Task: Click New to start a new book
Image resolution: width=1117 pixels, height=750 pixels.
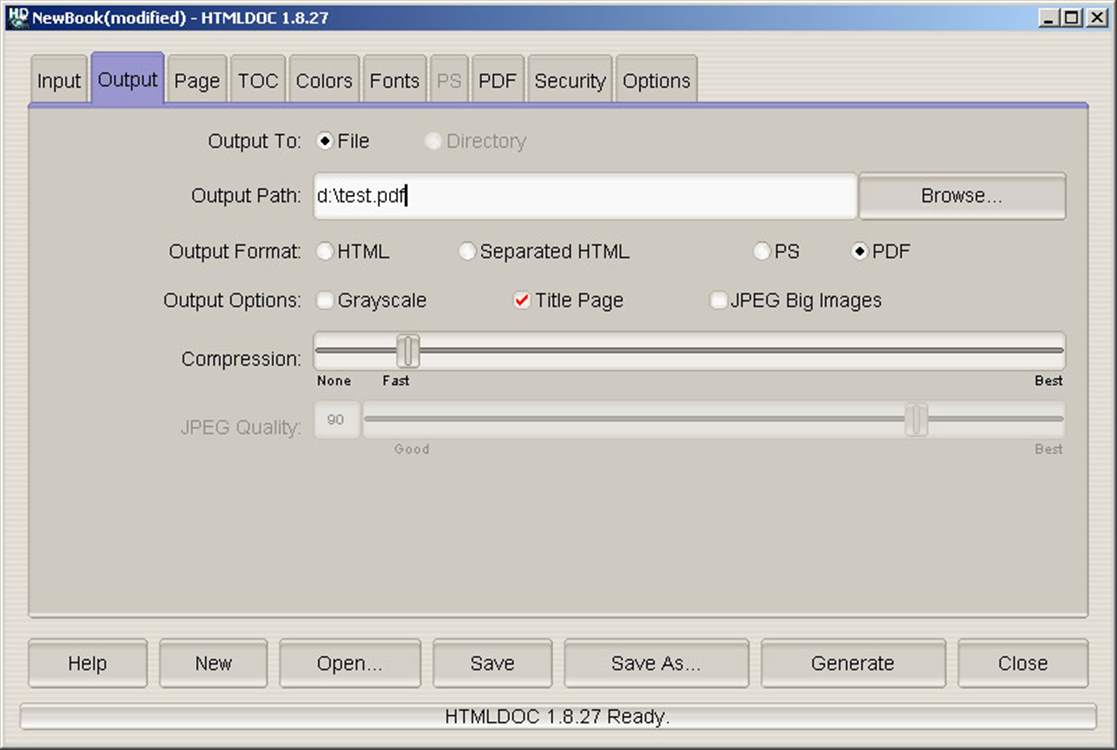Action: pos(213,663)
